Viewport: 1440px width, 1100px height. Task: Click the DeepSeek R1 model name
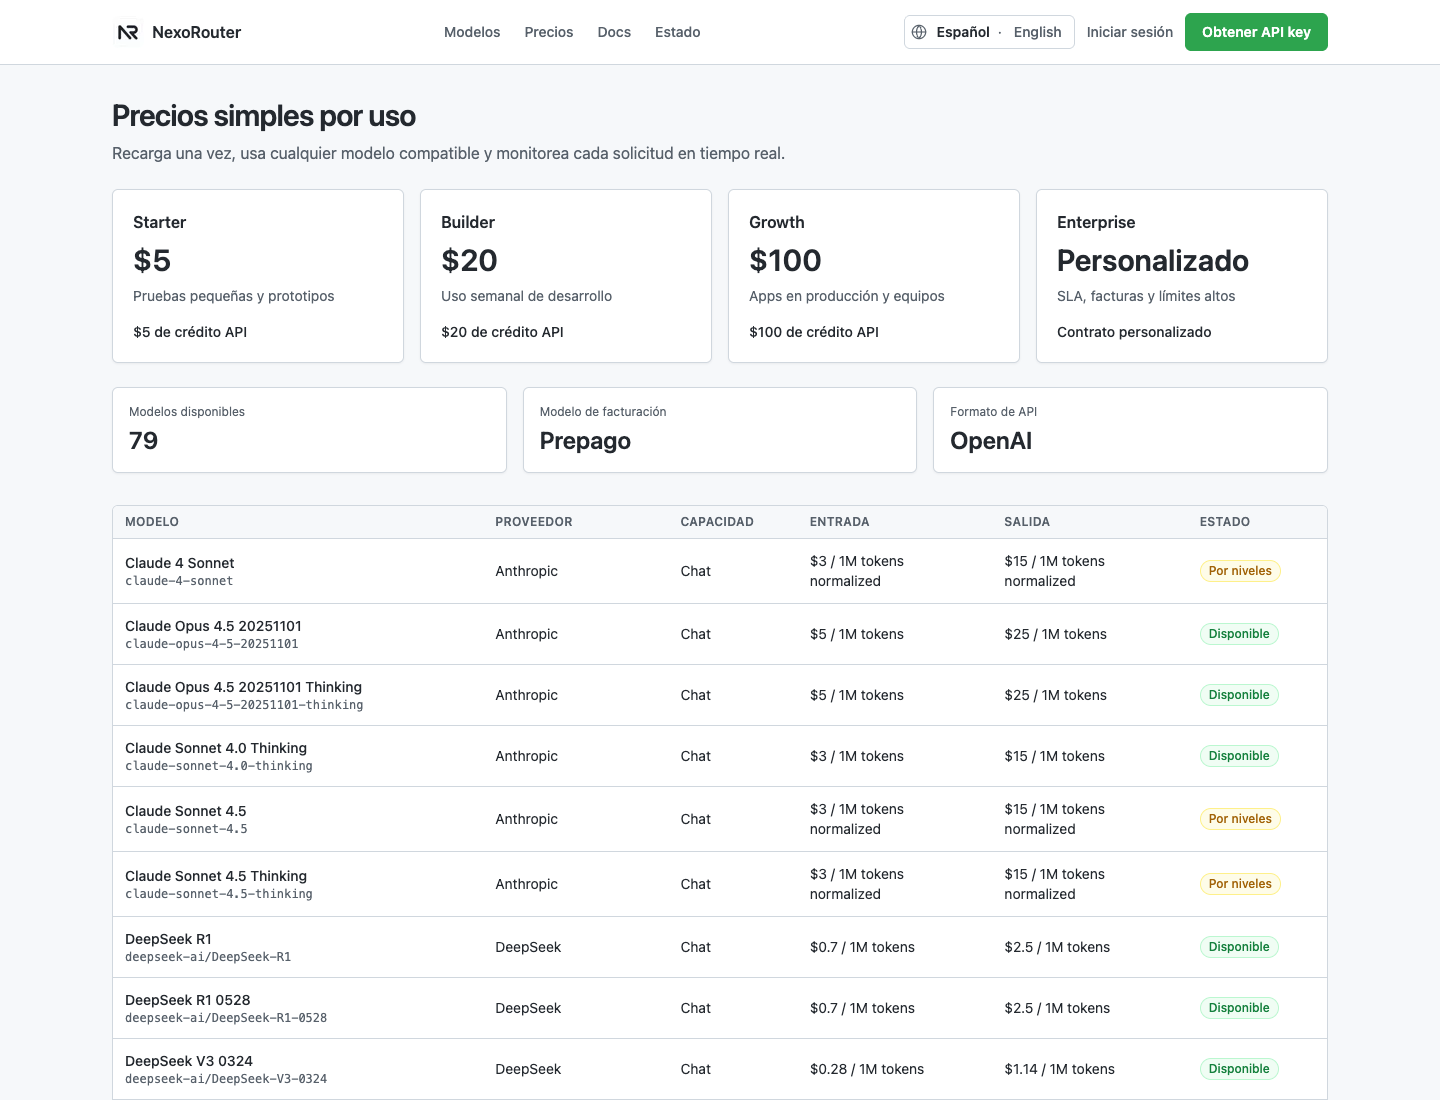coord(168,939)
